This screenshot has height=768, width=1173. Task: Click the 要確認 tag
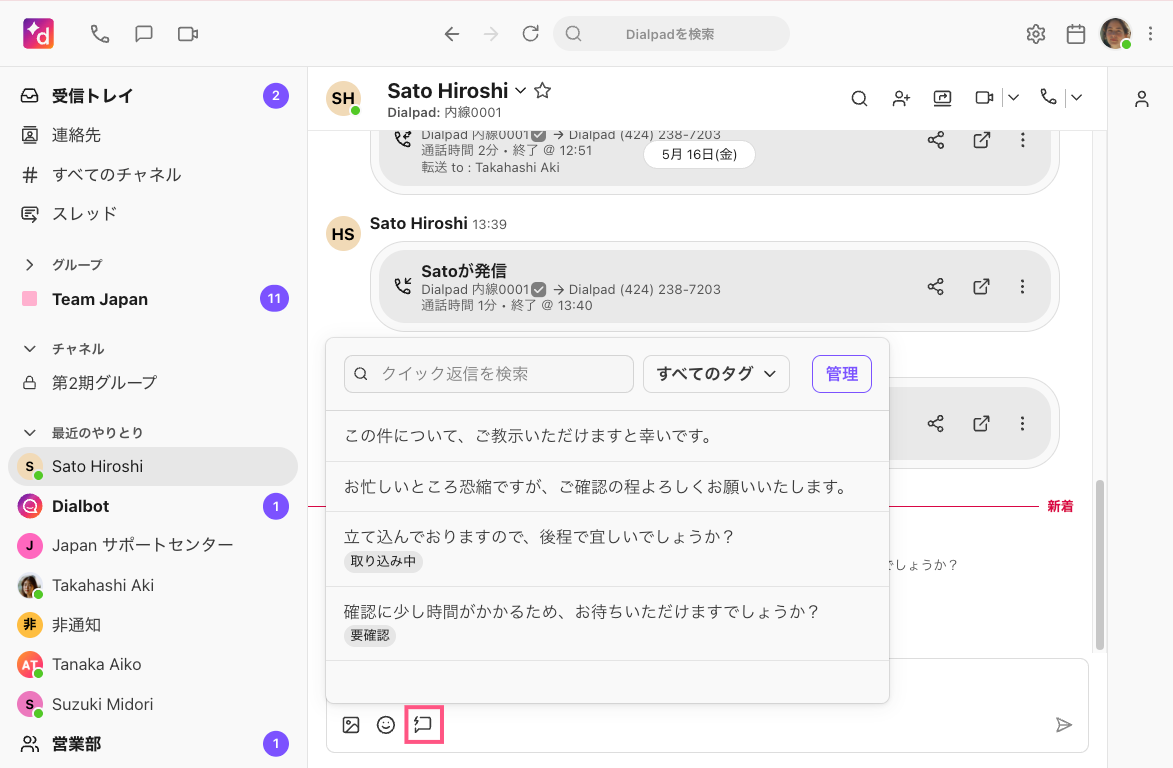click(370, 636)
